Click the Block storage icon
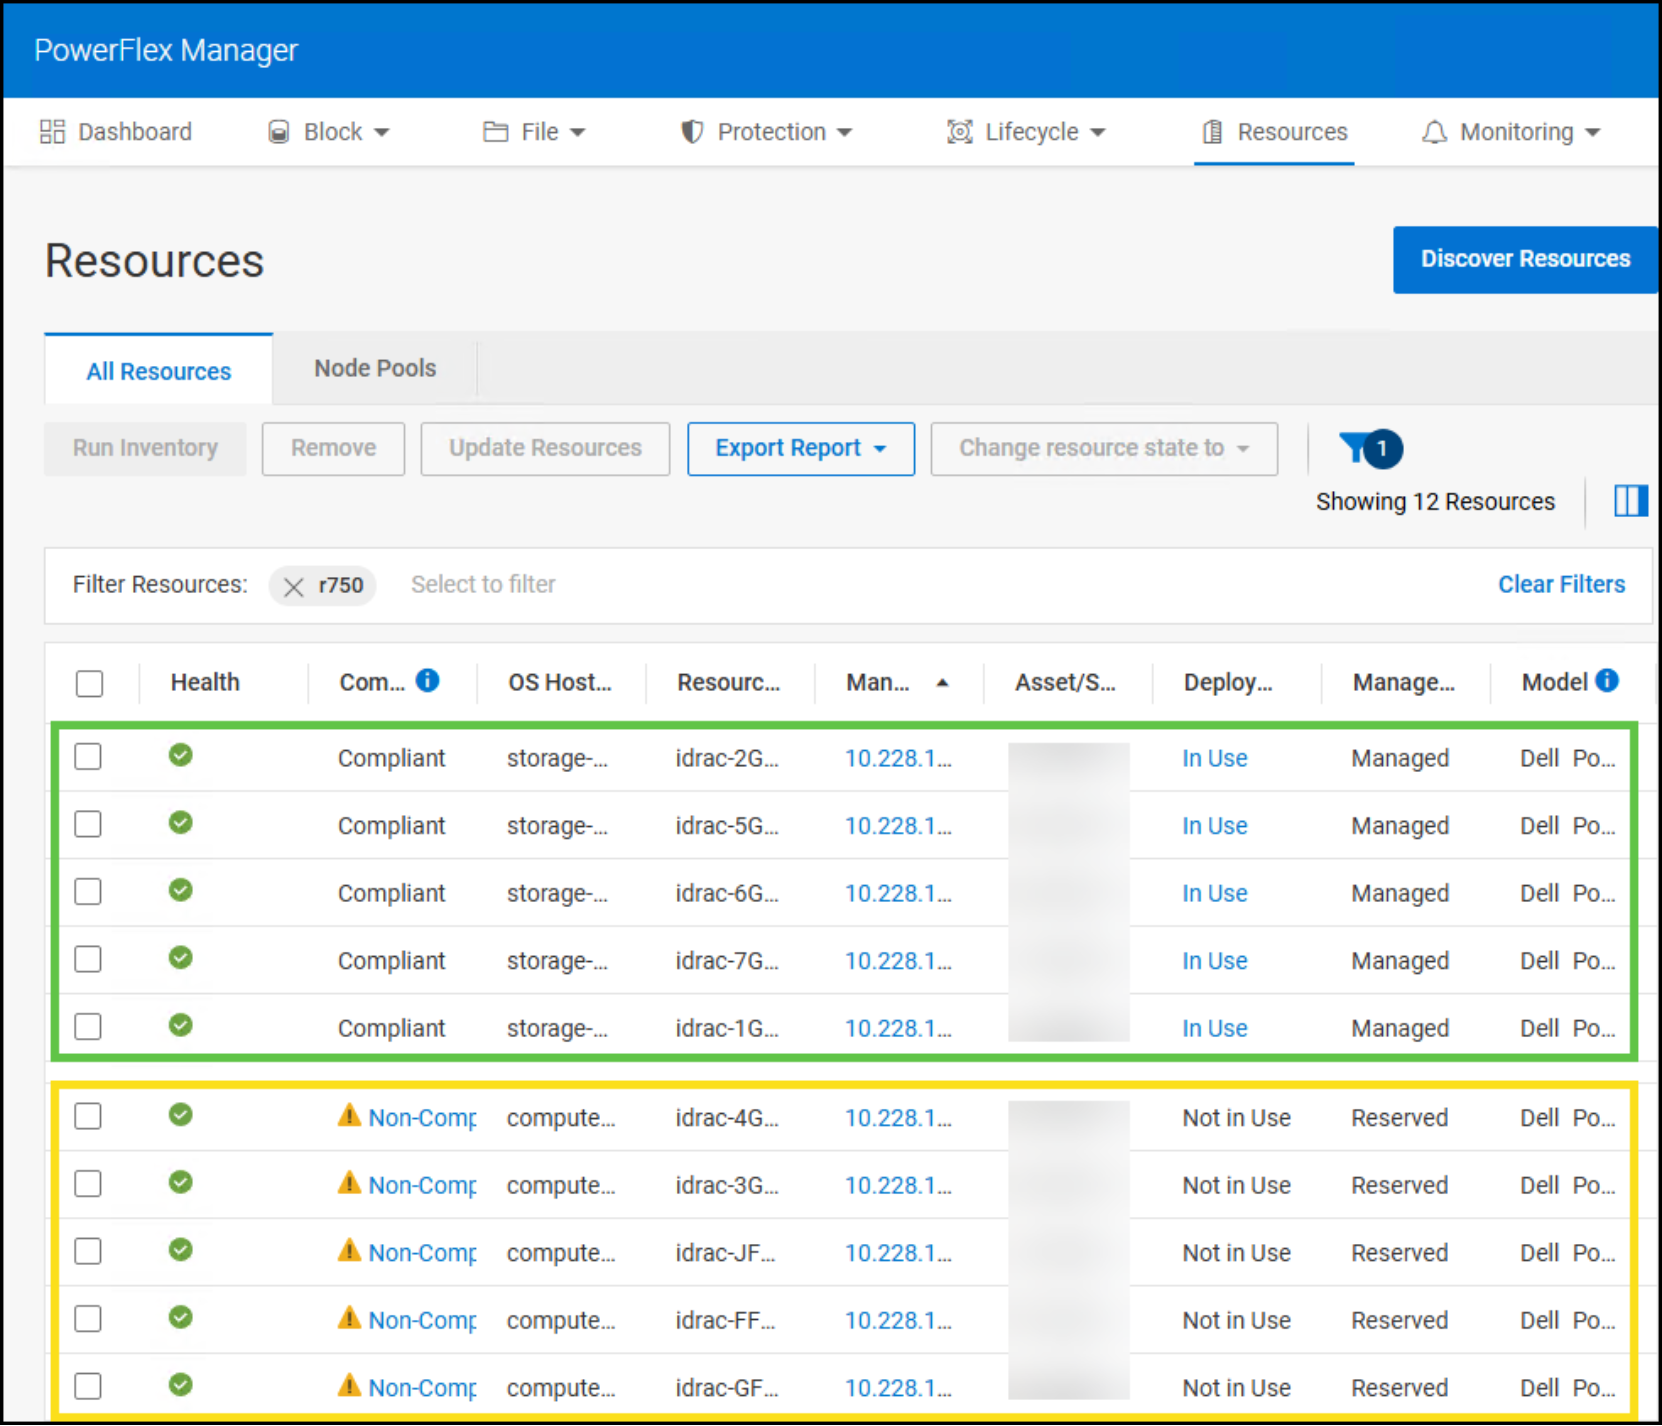This screenshot has height=1426, width=1662. 279,132
